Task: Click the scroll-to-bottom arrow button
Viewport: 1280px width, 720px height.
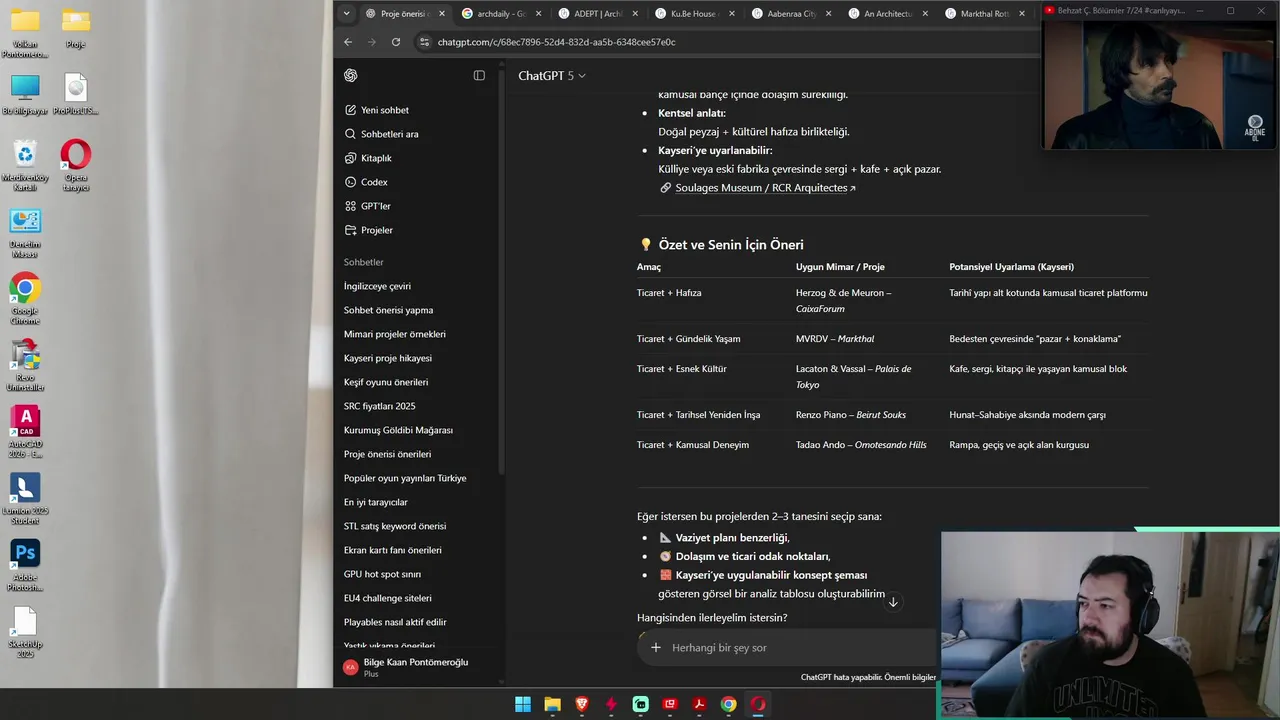Action: pos(893,602)
